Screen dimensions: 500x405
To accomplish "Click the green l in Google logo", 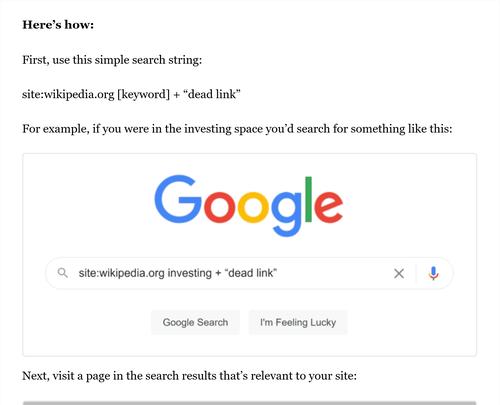I will point(308,199).
